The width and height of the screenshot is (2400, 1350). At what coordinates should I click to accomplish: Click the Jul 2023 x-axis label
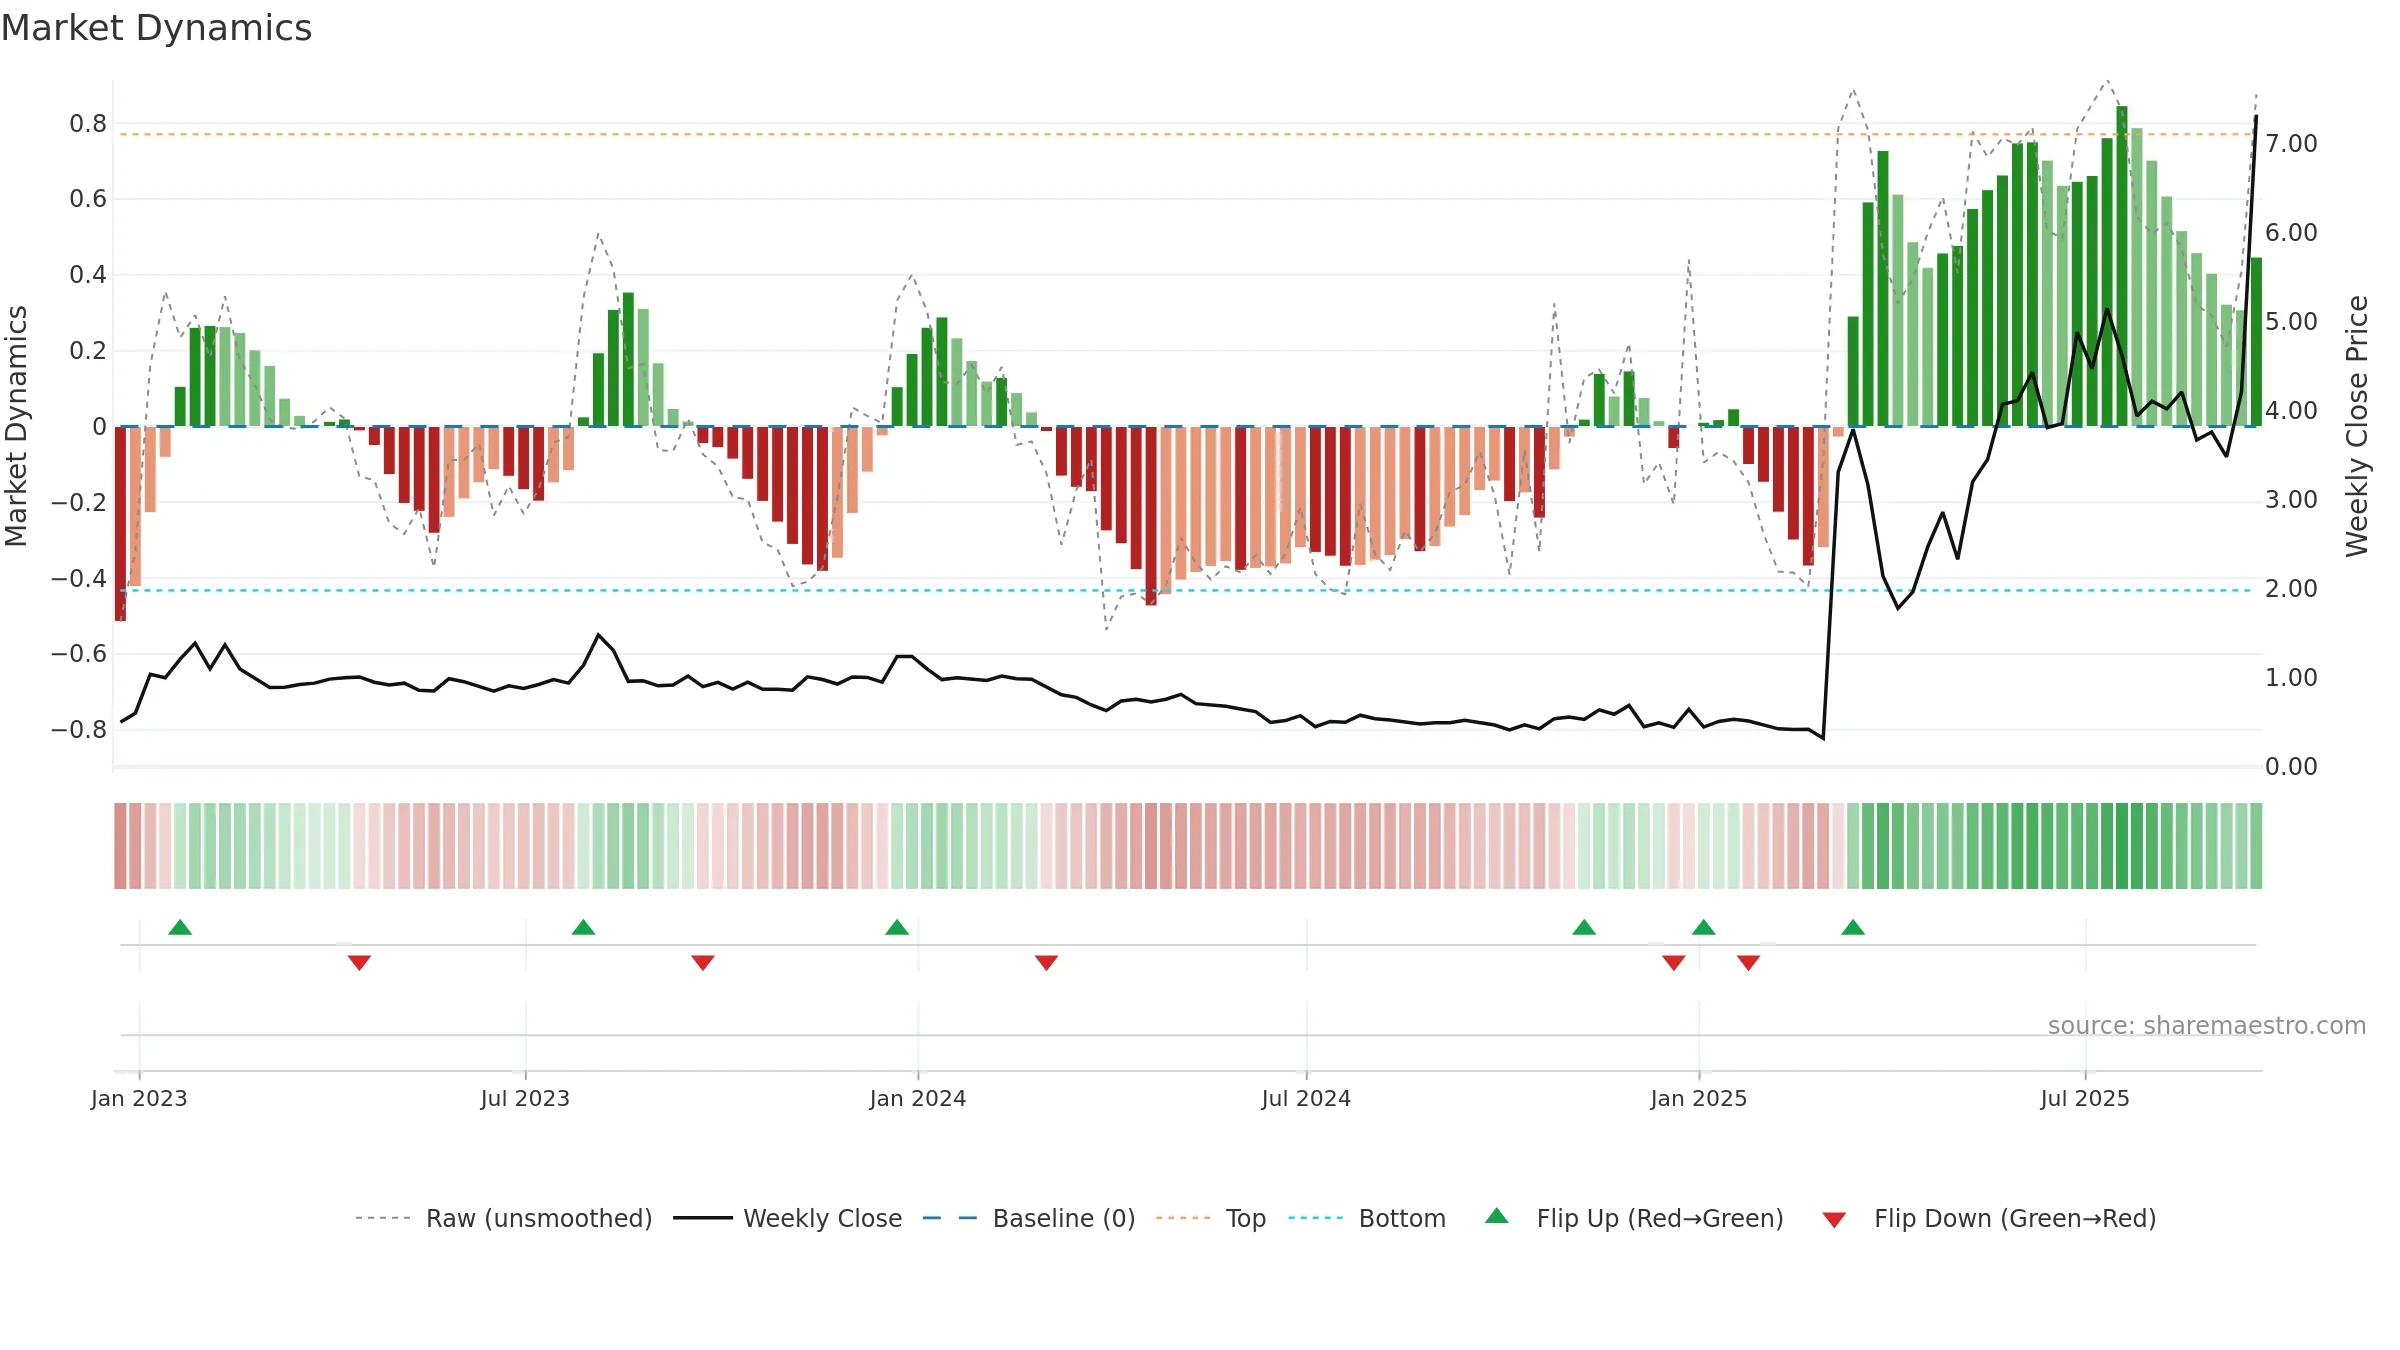click(x=525, y=1098)
